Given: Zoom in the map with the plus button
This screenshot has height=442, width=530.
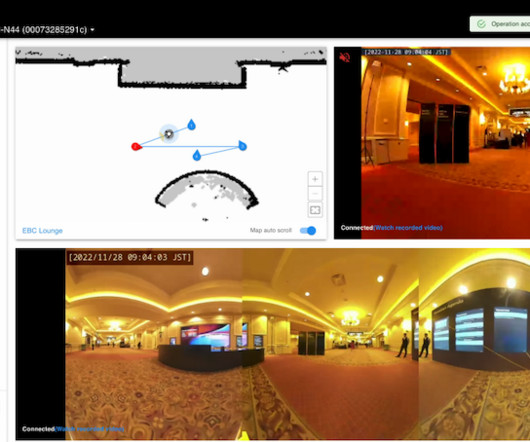Looking at the screenshot, I should 315,179.
